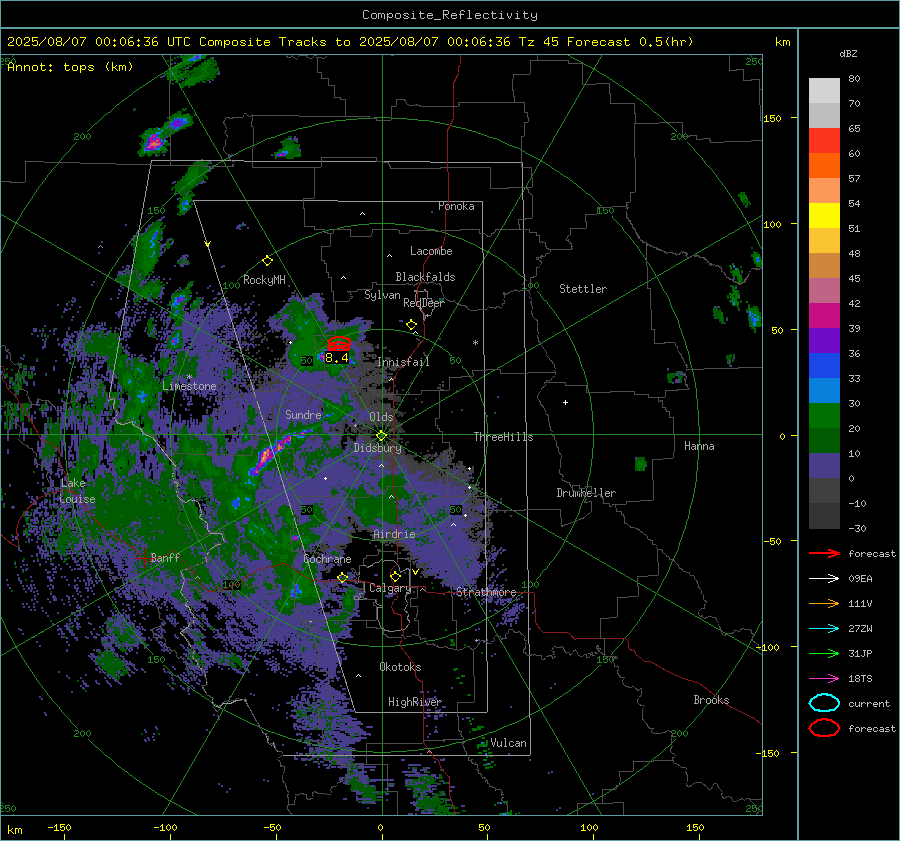Click the Stettler label
Viewport: 900px width, 841px height.
[x=583, y=289]
